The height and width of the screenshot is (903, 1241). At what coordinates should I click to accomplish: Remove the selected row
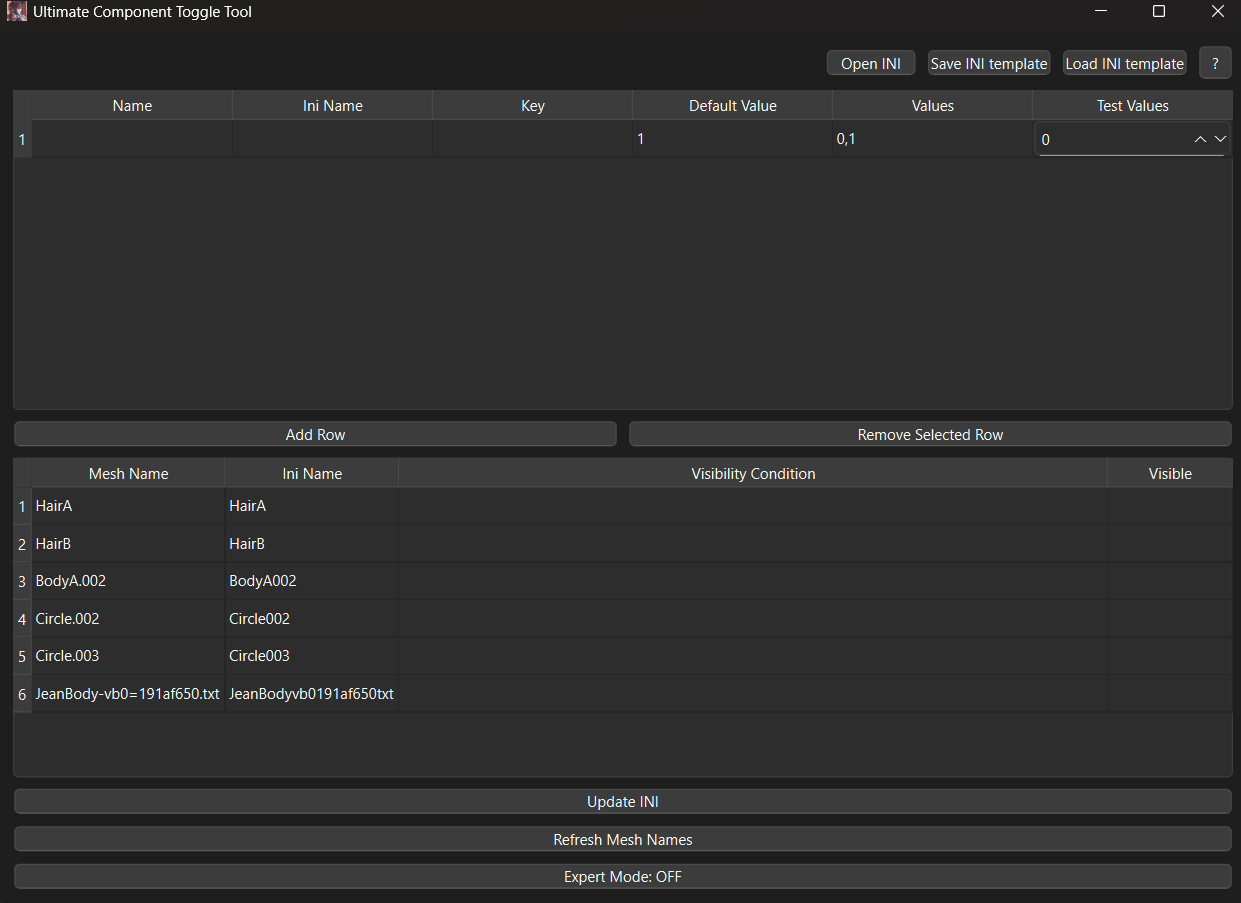929,434
